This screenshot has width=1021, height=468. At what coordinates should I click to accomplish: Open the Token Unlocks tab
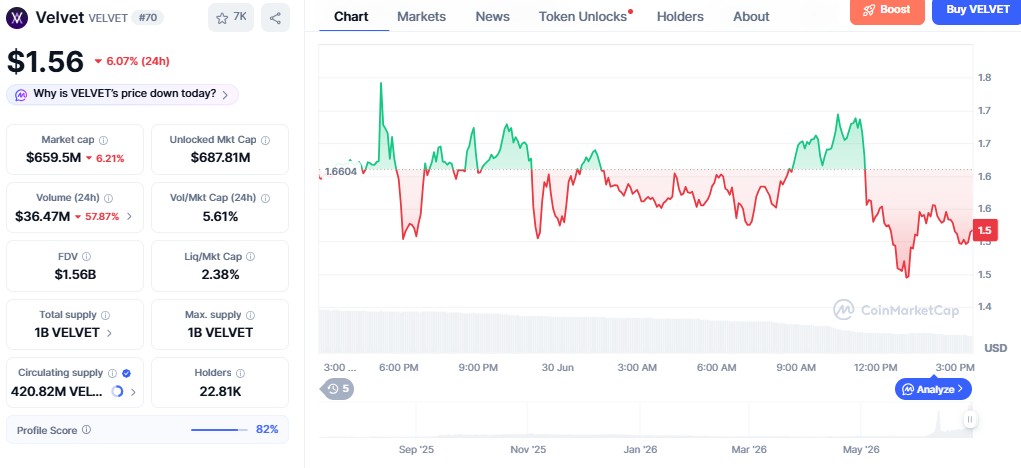tap(585, 16)
